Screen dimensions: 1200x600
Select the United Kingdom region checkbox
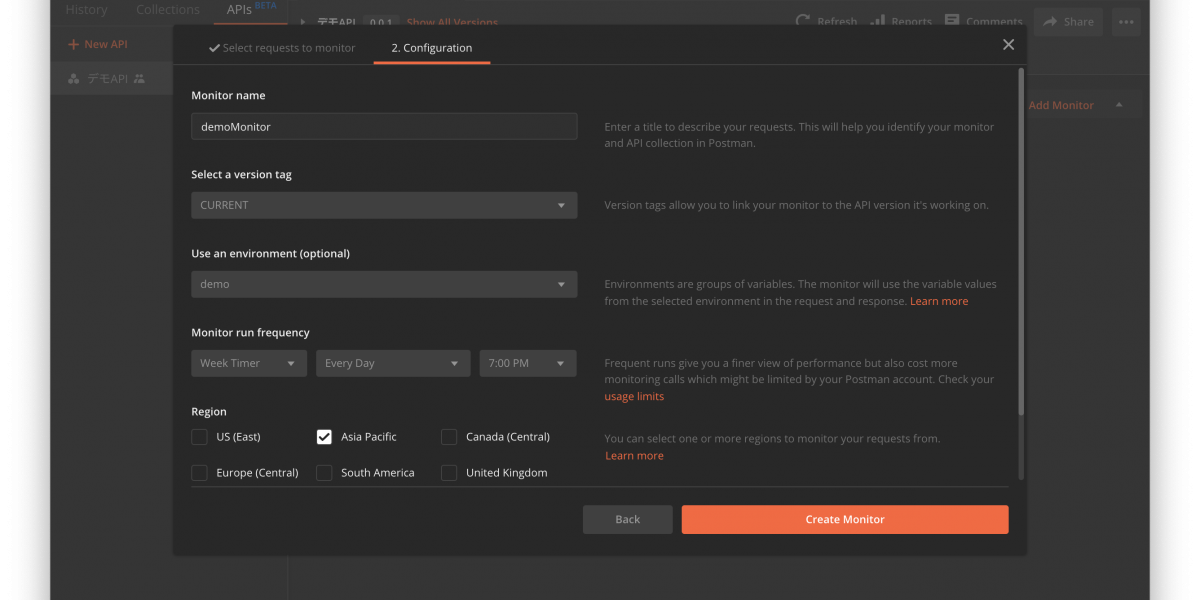449,473
